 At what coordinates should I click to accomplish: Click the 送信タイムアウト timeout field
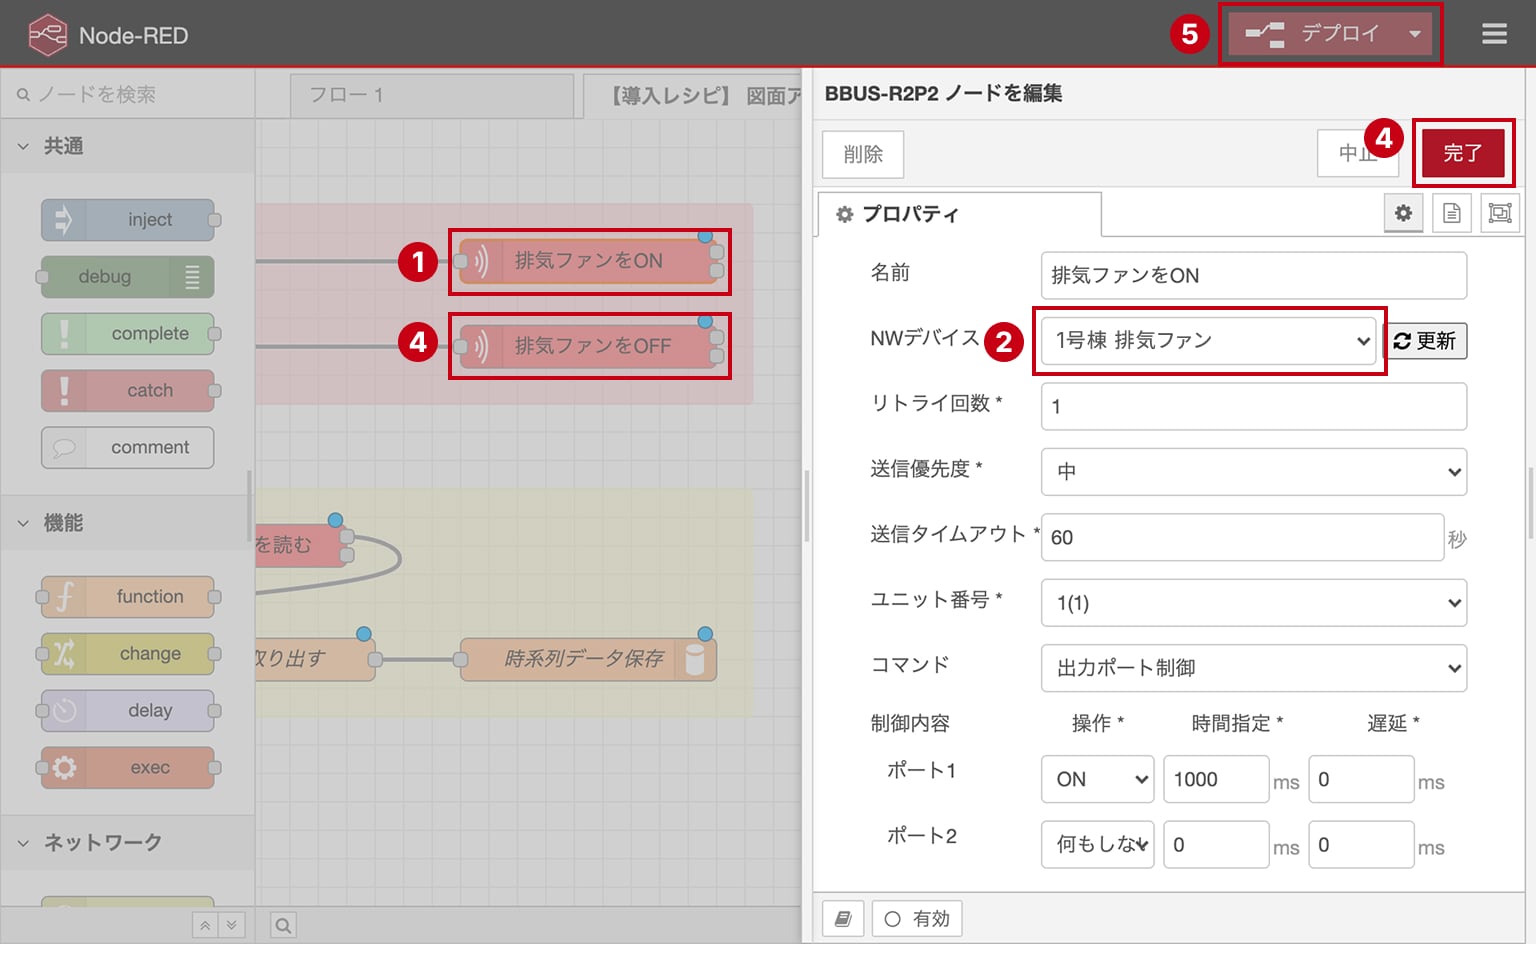1242,537
